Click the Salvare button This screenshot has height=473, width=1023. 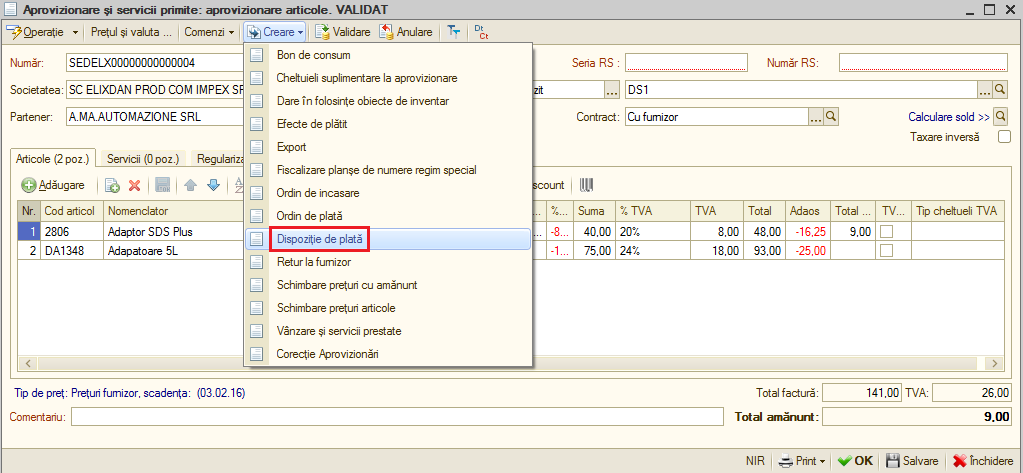(911, 461)
